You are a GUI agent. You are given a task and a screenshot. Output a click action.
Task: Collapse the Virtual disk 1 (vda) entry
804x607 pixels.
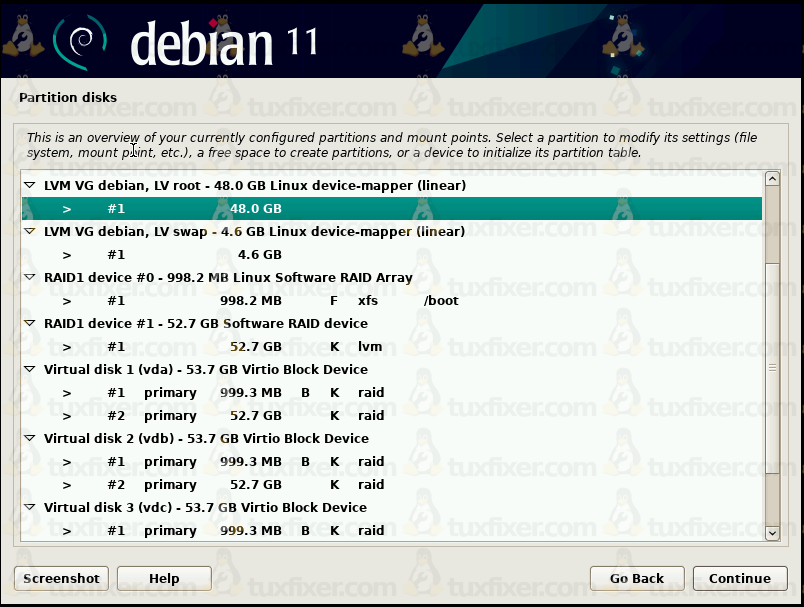[29, 370]
